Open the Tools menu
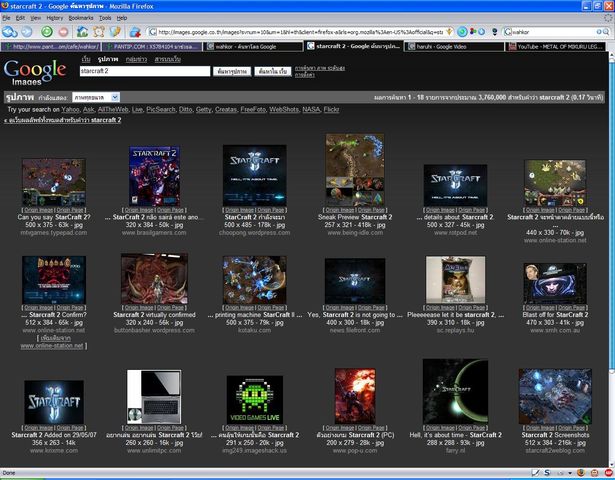 point(105,18)
